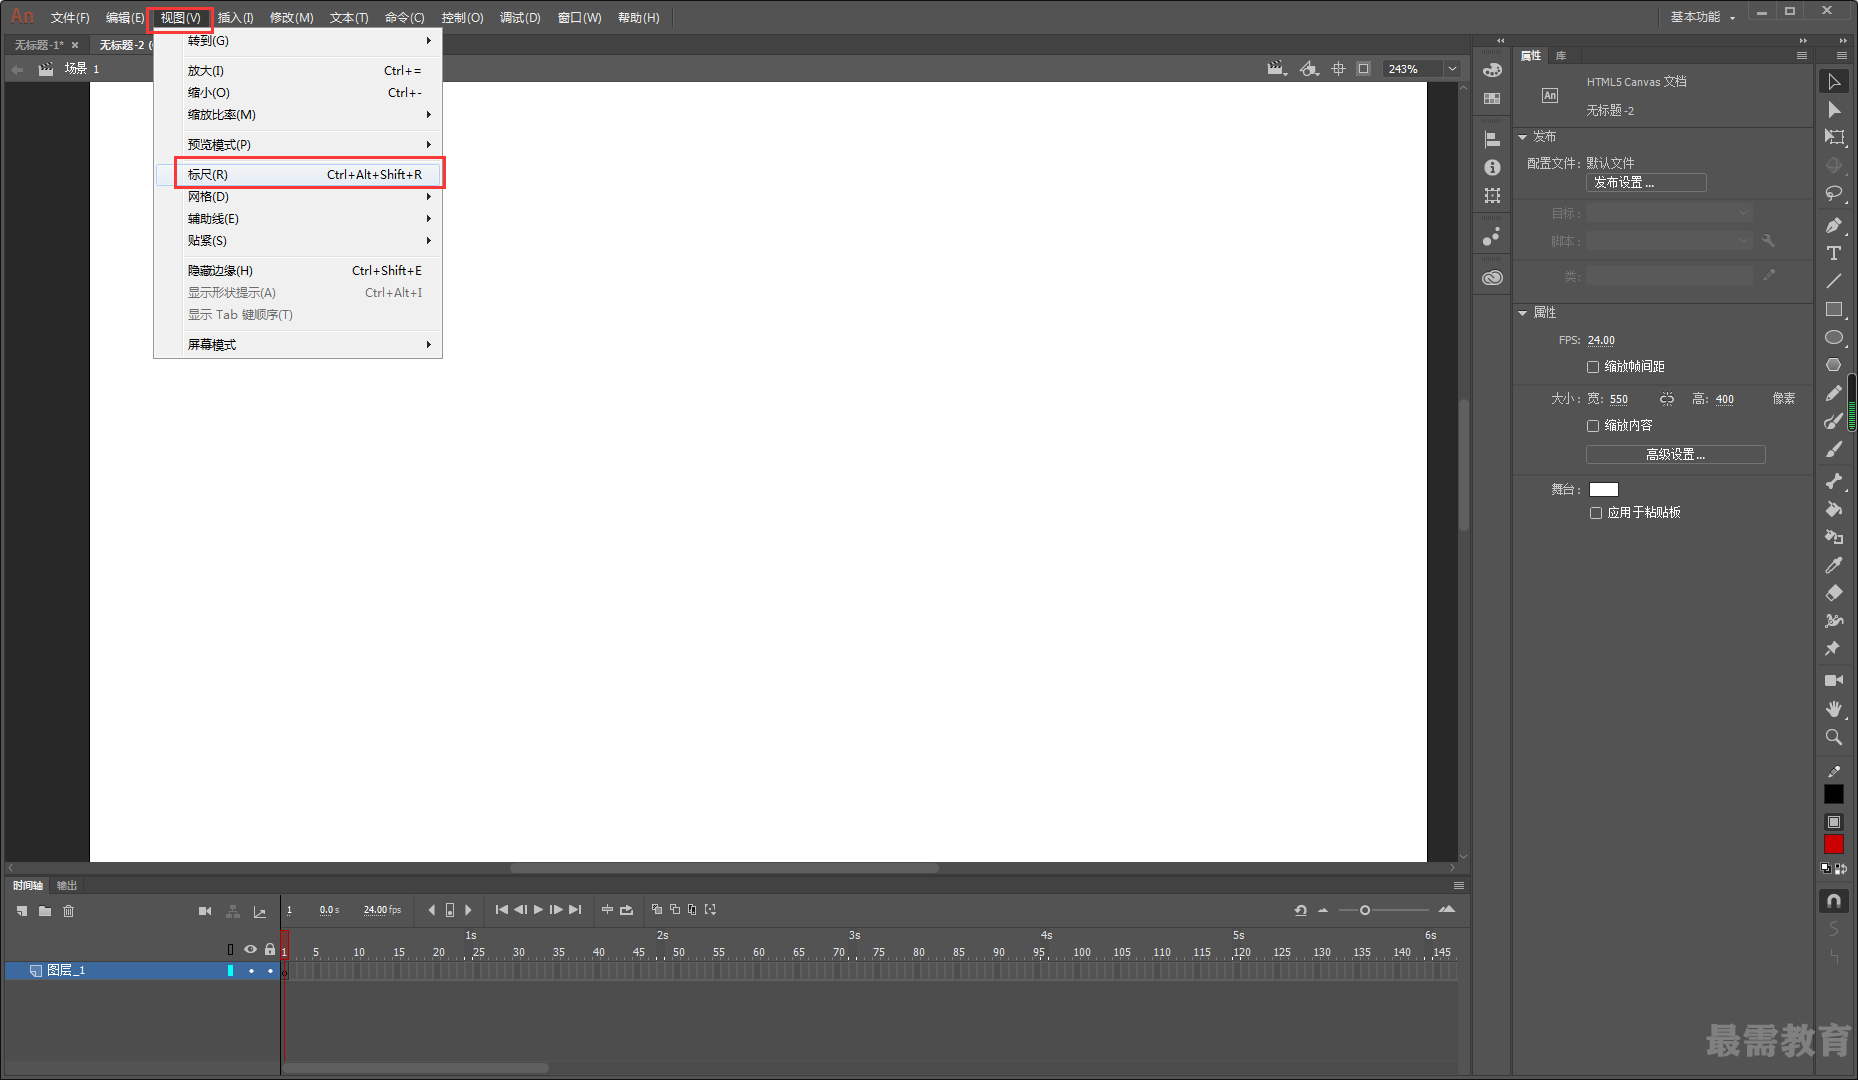Click the center stage icon
The image size is (1858, 1080).
coord(1338,69)
